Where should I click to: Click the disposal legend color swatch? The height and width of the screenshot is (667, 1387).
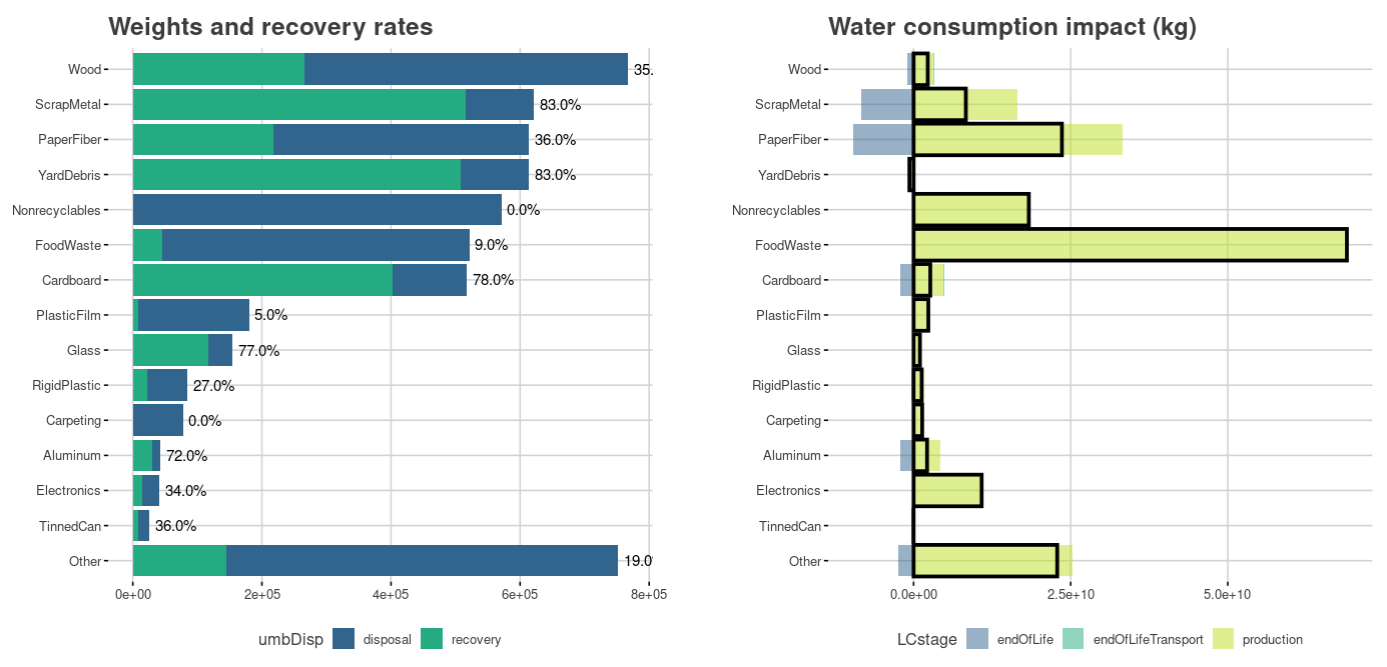click(344, 639)
